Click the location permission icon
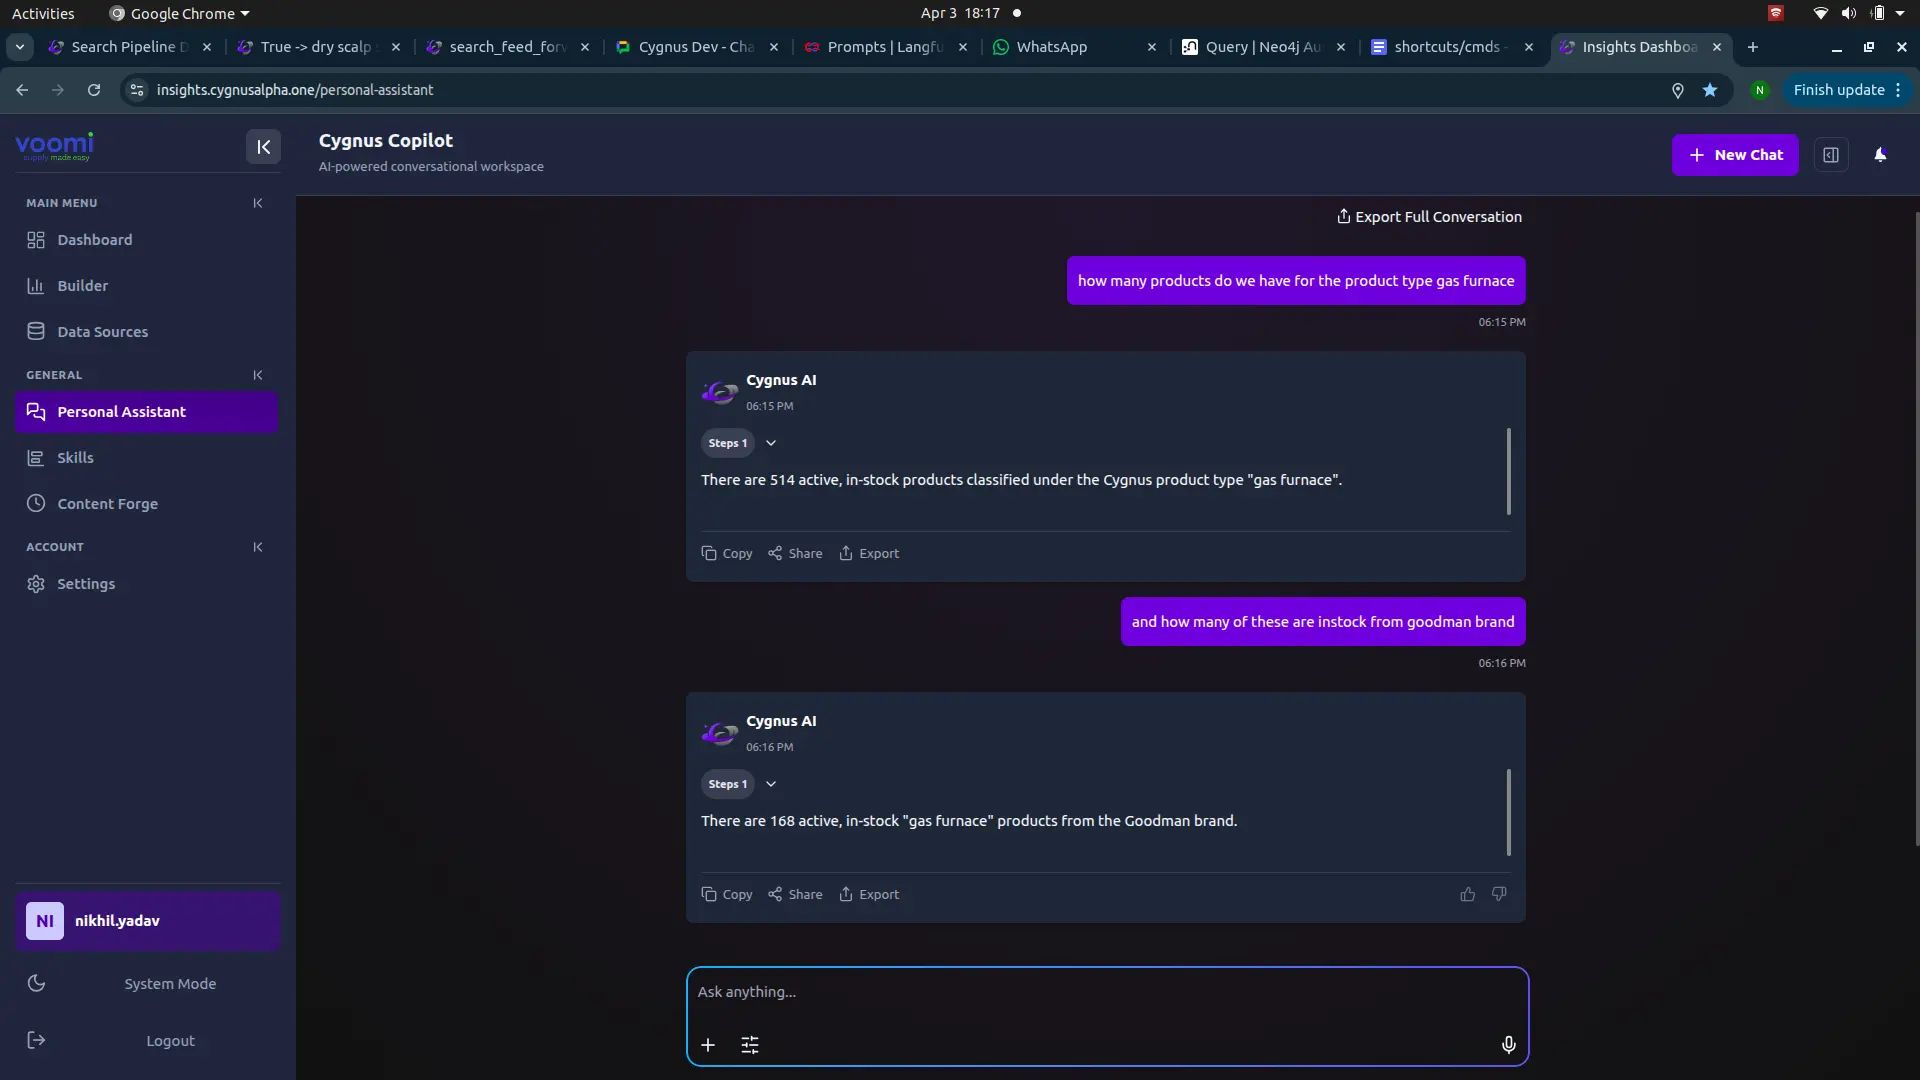 pyautogui.click(x=1678, y=90)
